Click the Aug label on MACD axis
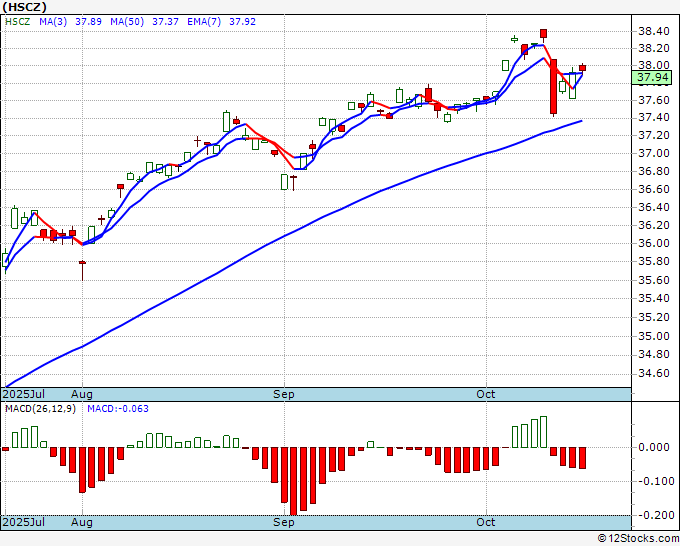The height and width of the screenshot is (546, 680). pyautogui.click(x=82, y=522)
